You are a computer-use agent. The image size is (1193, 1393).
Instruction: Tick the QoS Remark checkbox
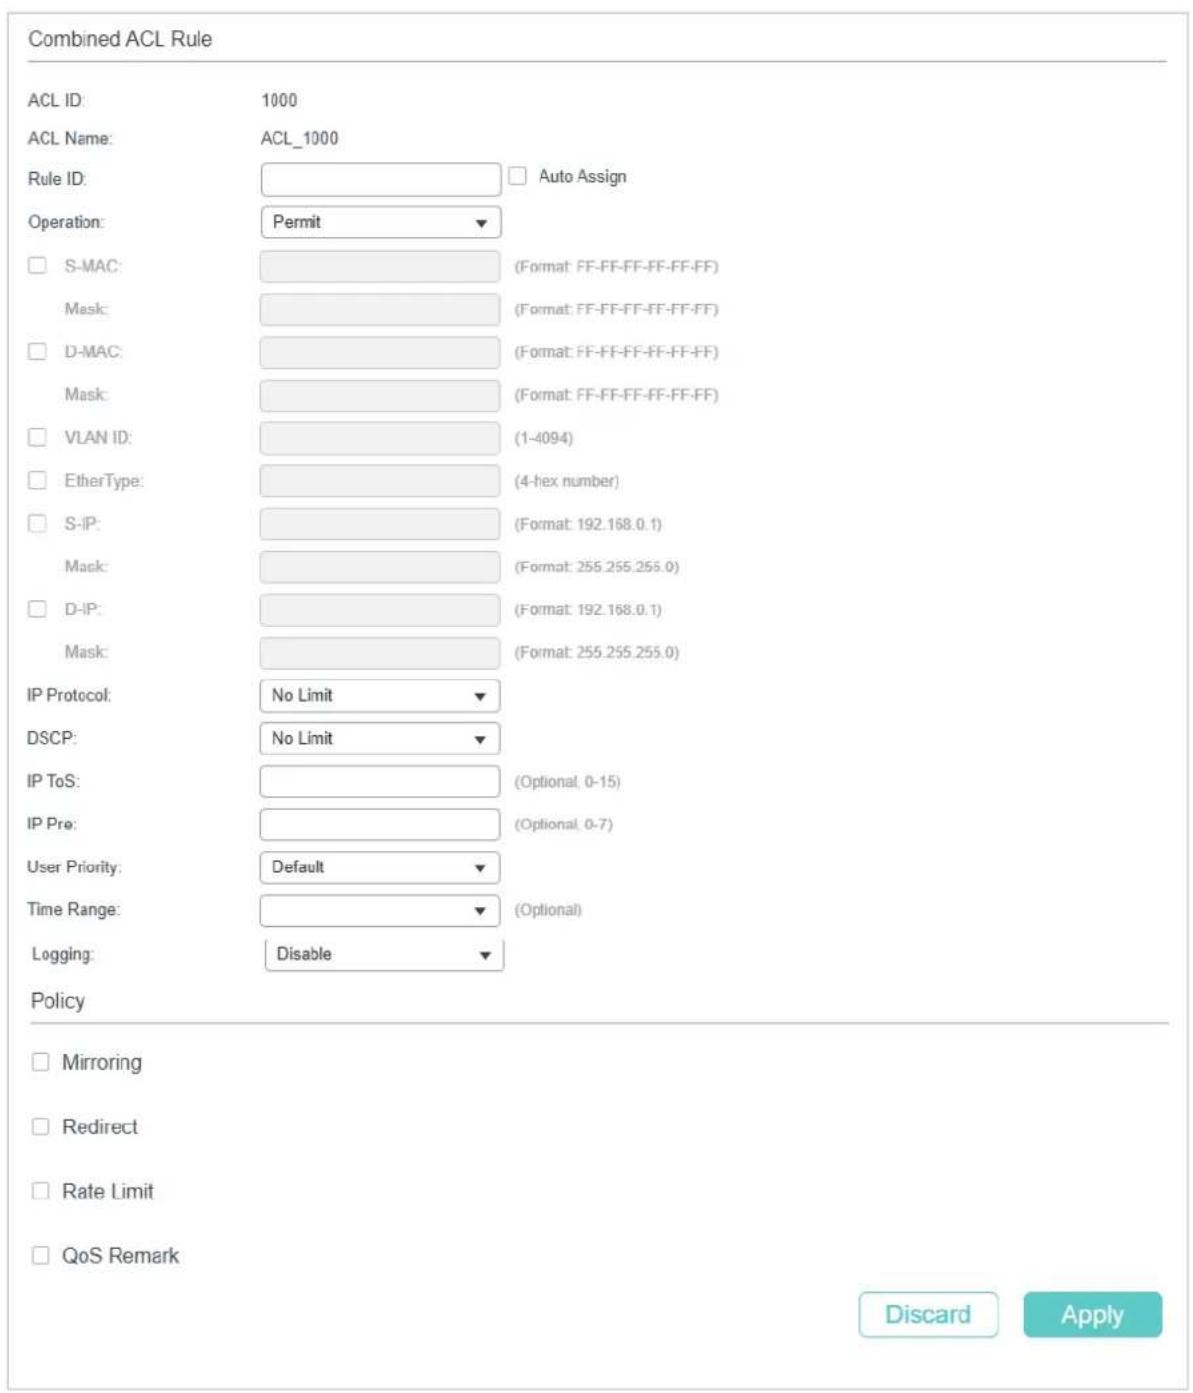40,1256
